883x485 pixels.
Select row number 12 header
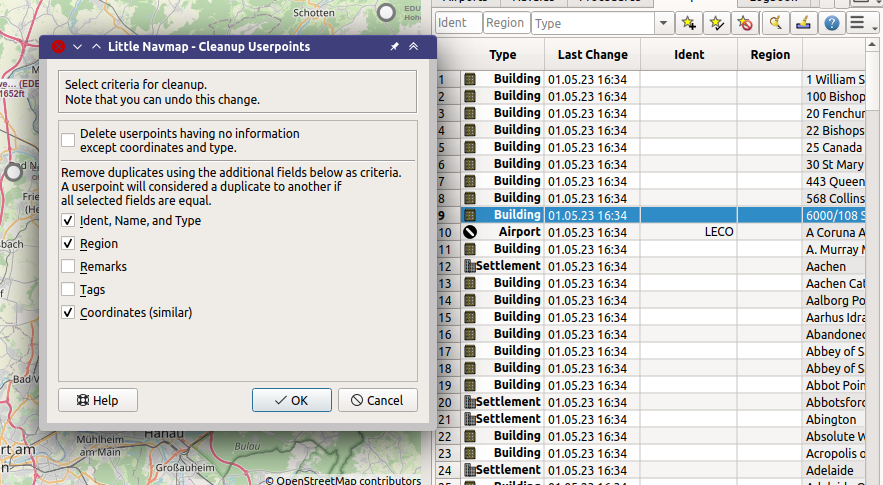[x=448, y=266]
